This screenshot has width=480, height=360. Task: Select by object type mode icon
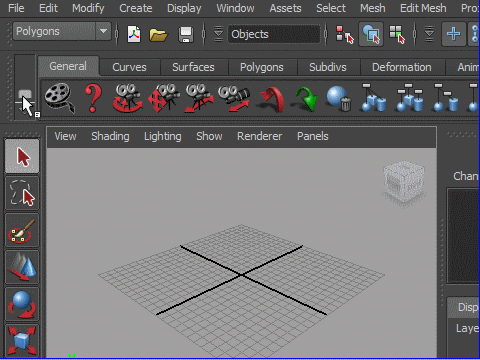point(371,34)
